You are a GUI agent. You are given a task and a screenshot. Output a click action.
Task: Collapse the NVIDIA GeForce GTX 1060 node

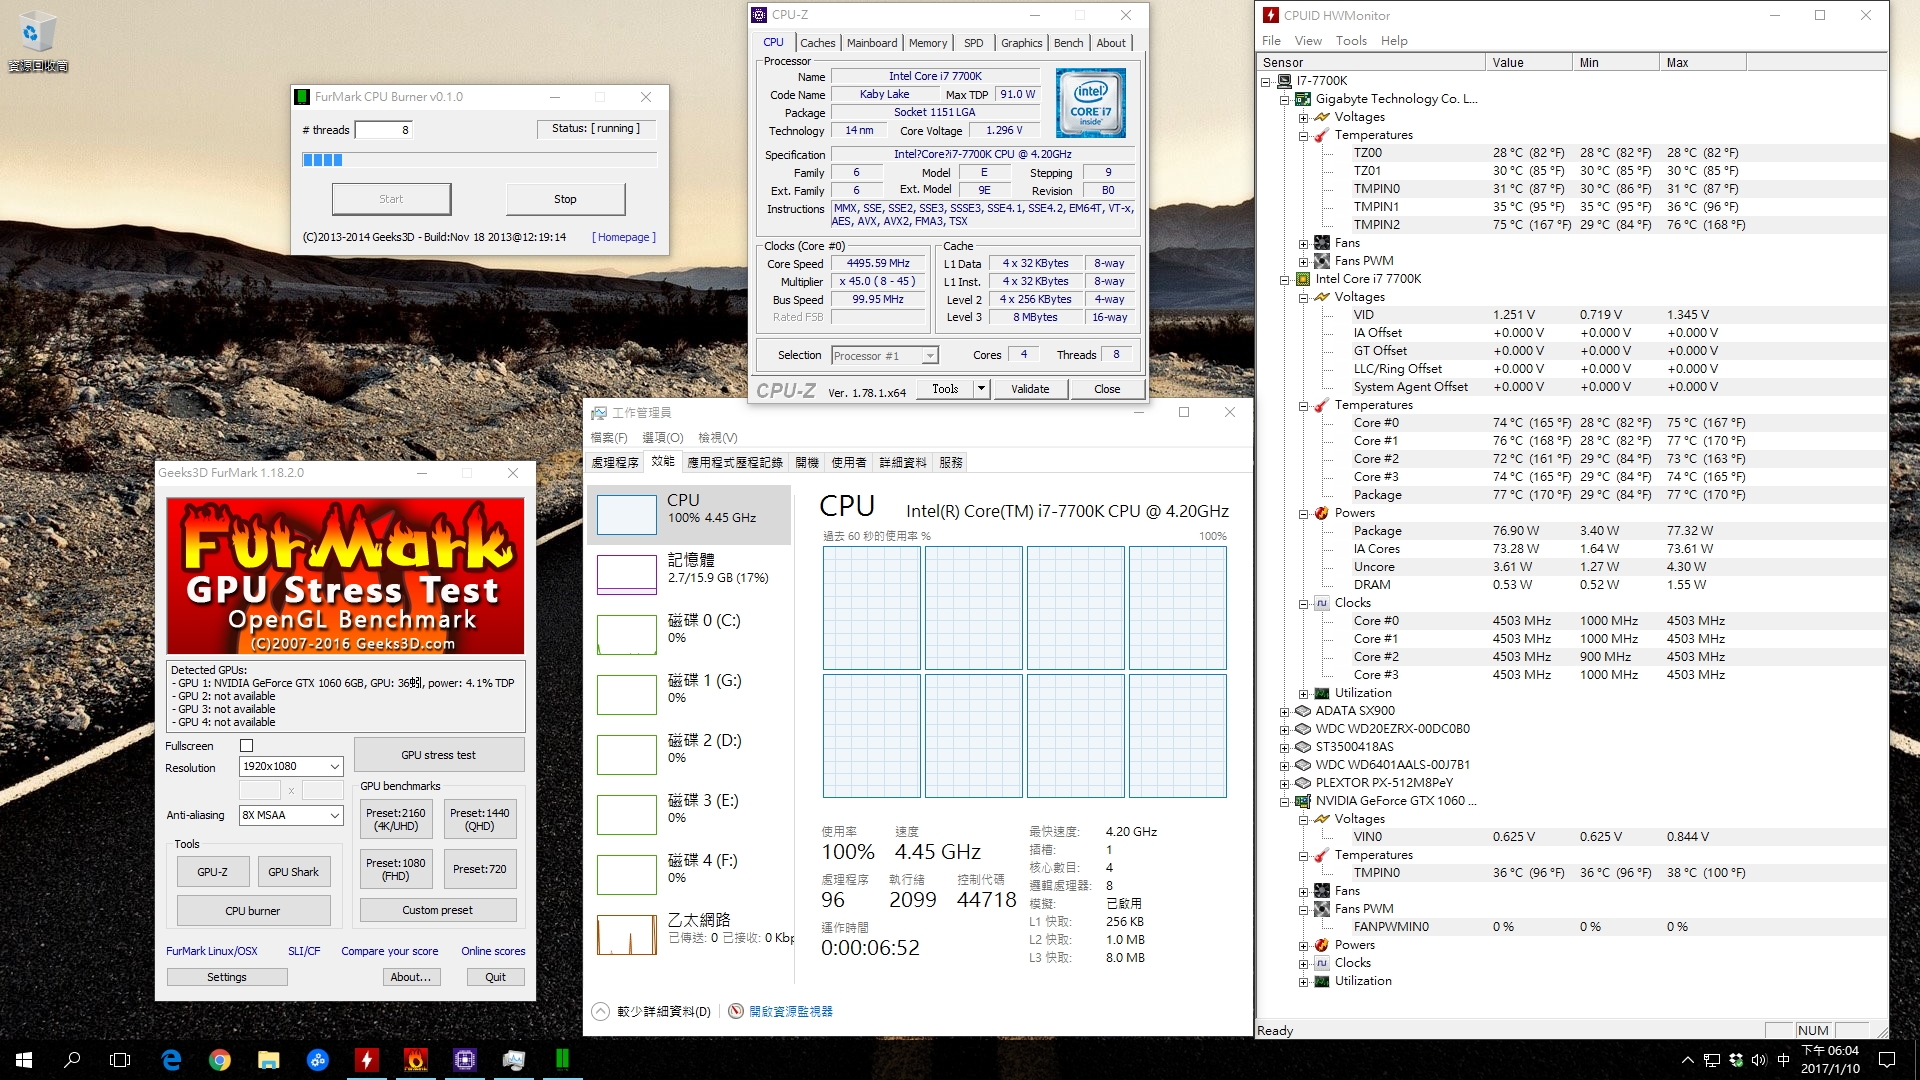[x=1285, y=801]
